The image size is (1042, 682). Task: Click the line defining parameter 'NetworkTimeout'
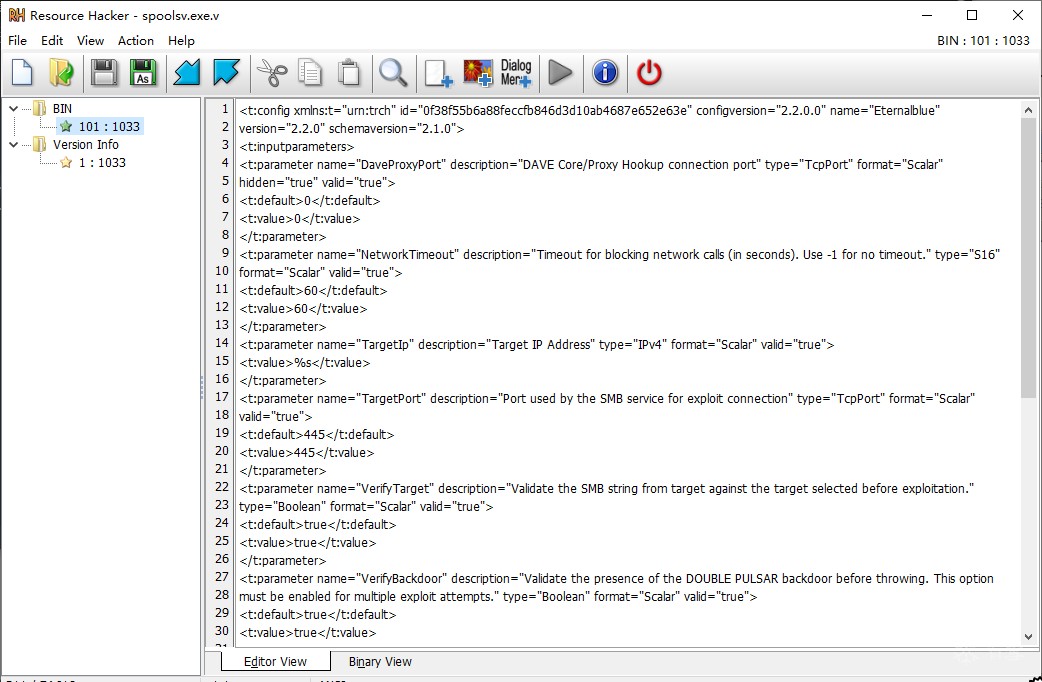[619, 254]
